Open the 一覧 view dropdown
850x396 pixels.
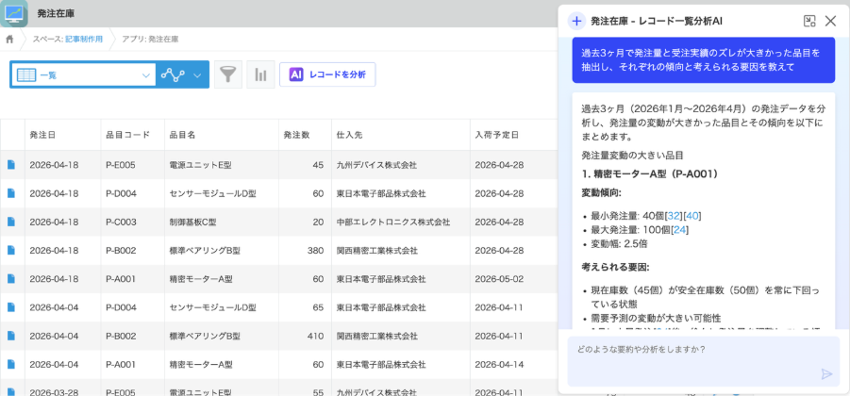(83, 75)
